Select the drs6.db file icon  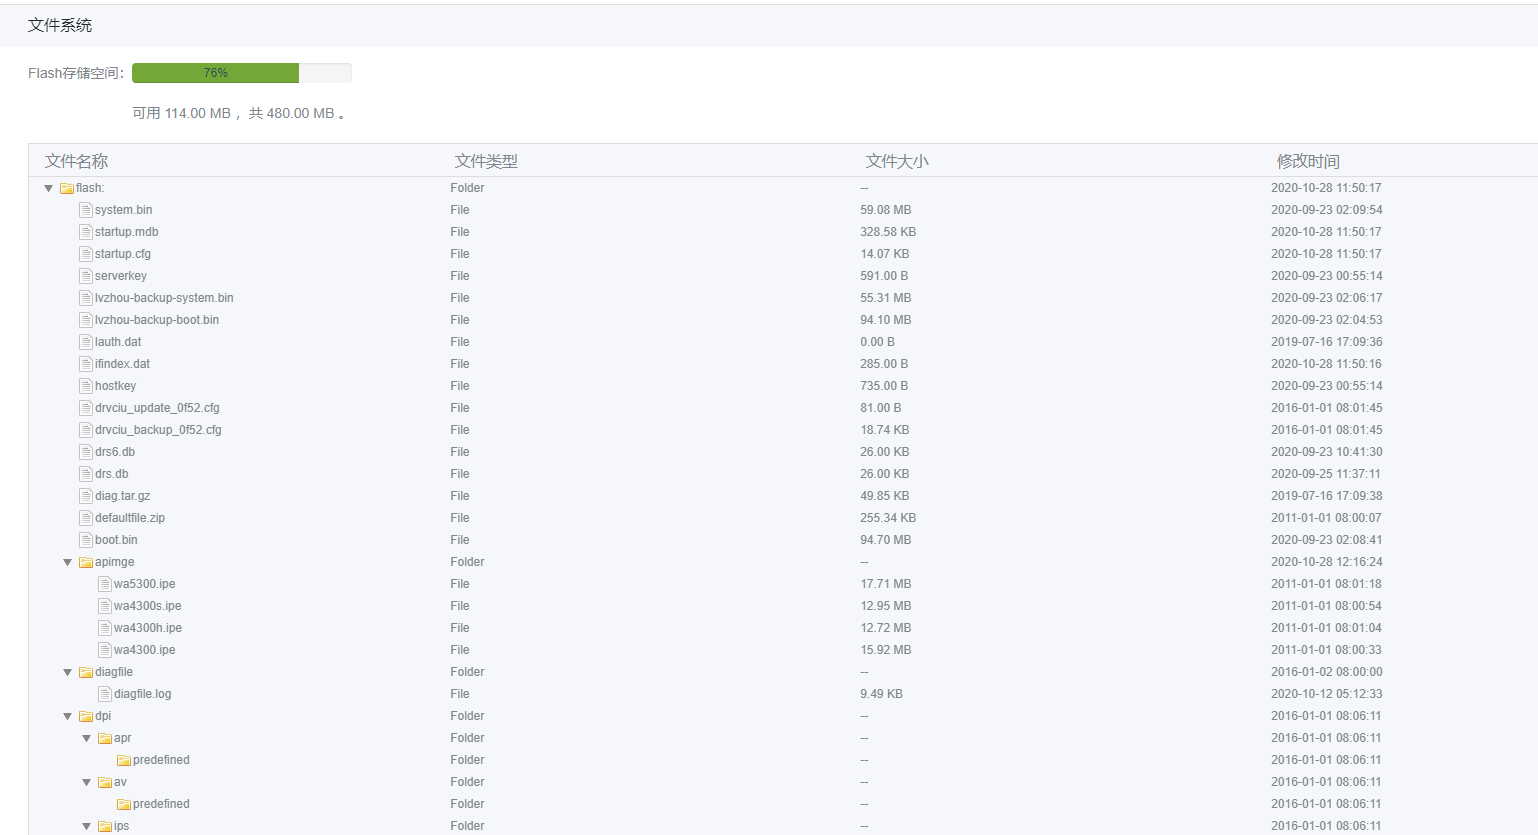86,452
